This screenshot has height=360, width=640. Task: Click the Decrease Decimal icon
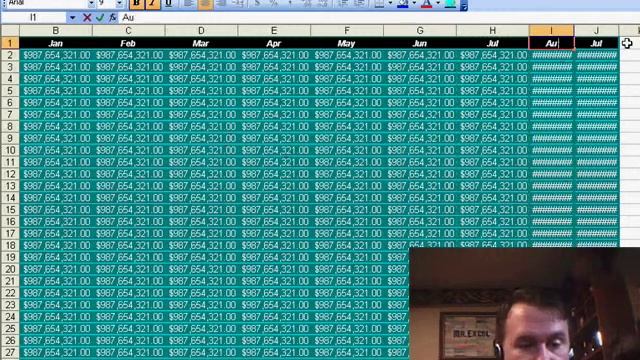(323, 3)
